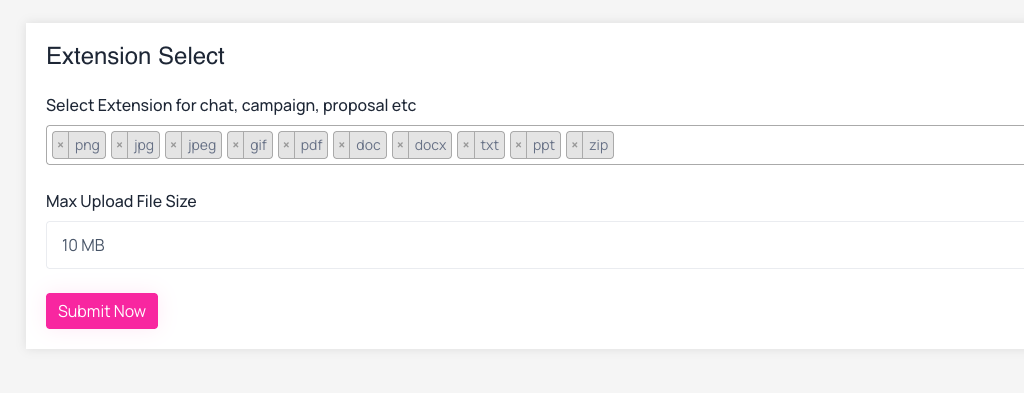Open the Max Upload File Size dropdown
1024x393 pixels.
click(535, 245)
